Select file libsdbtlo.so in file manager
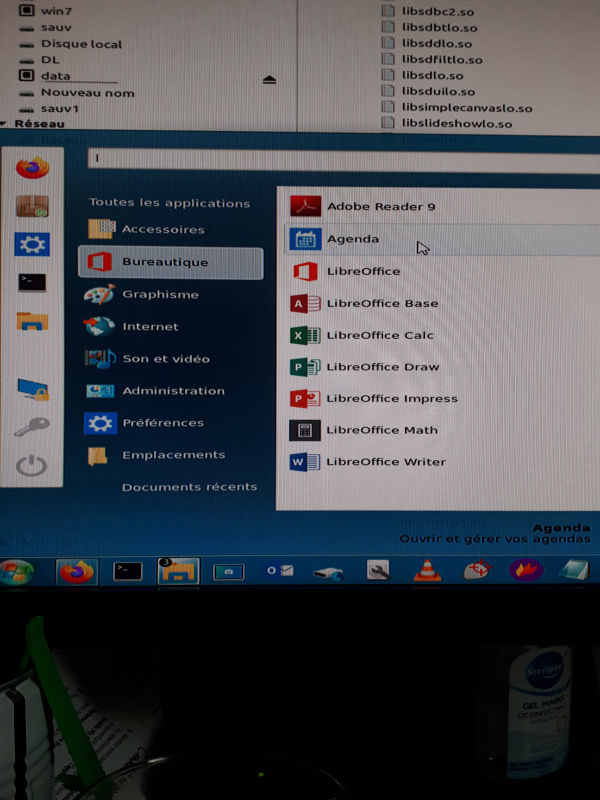 pyautogui.click(x=430, y=28)
